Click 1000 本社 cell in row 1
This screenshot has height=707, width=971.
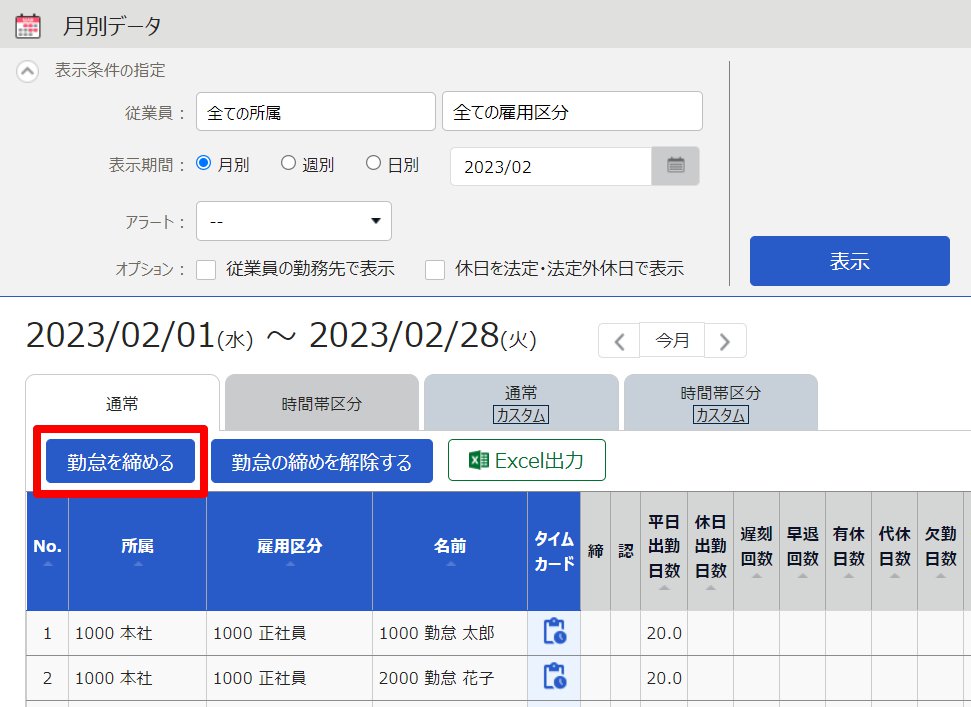[137, 633]
